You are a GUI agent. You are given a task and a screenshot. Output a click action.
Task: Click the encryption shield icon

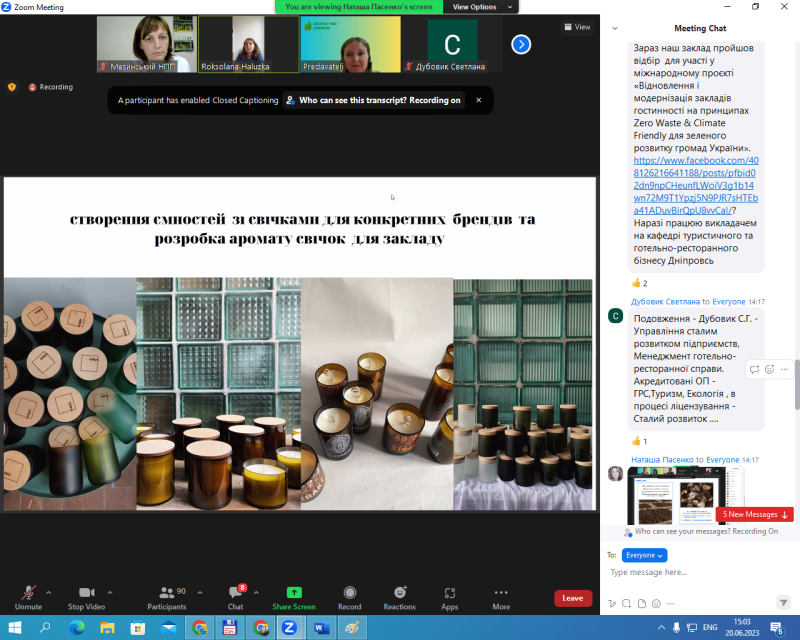tap(12, 87)
